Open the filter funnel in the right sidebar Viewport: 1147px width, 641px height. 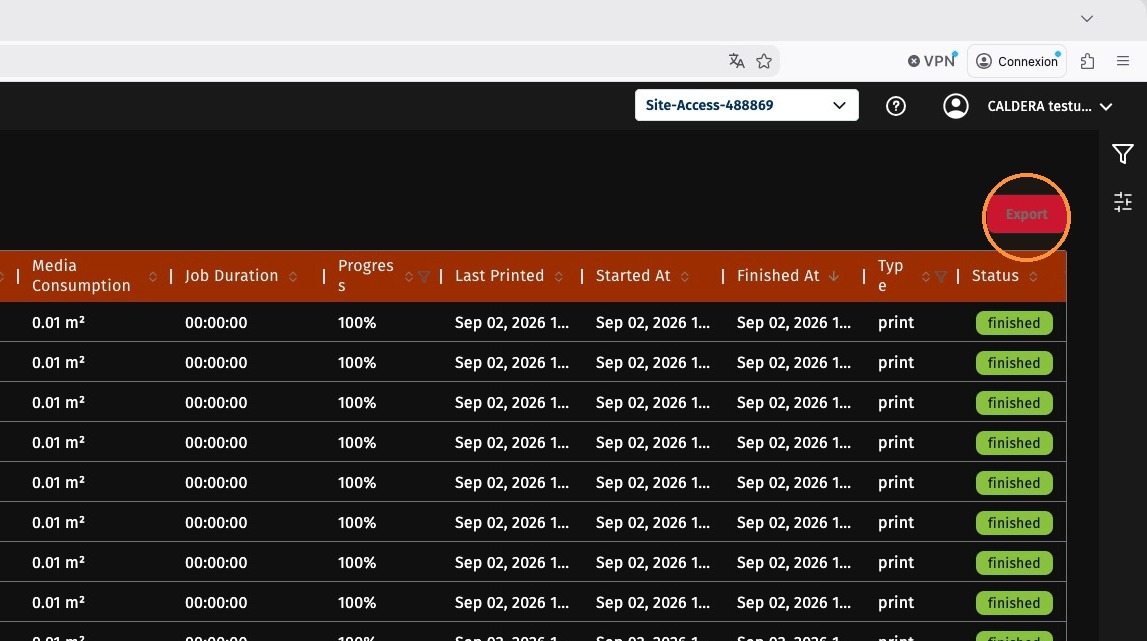(1123, 154)
